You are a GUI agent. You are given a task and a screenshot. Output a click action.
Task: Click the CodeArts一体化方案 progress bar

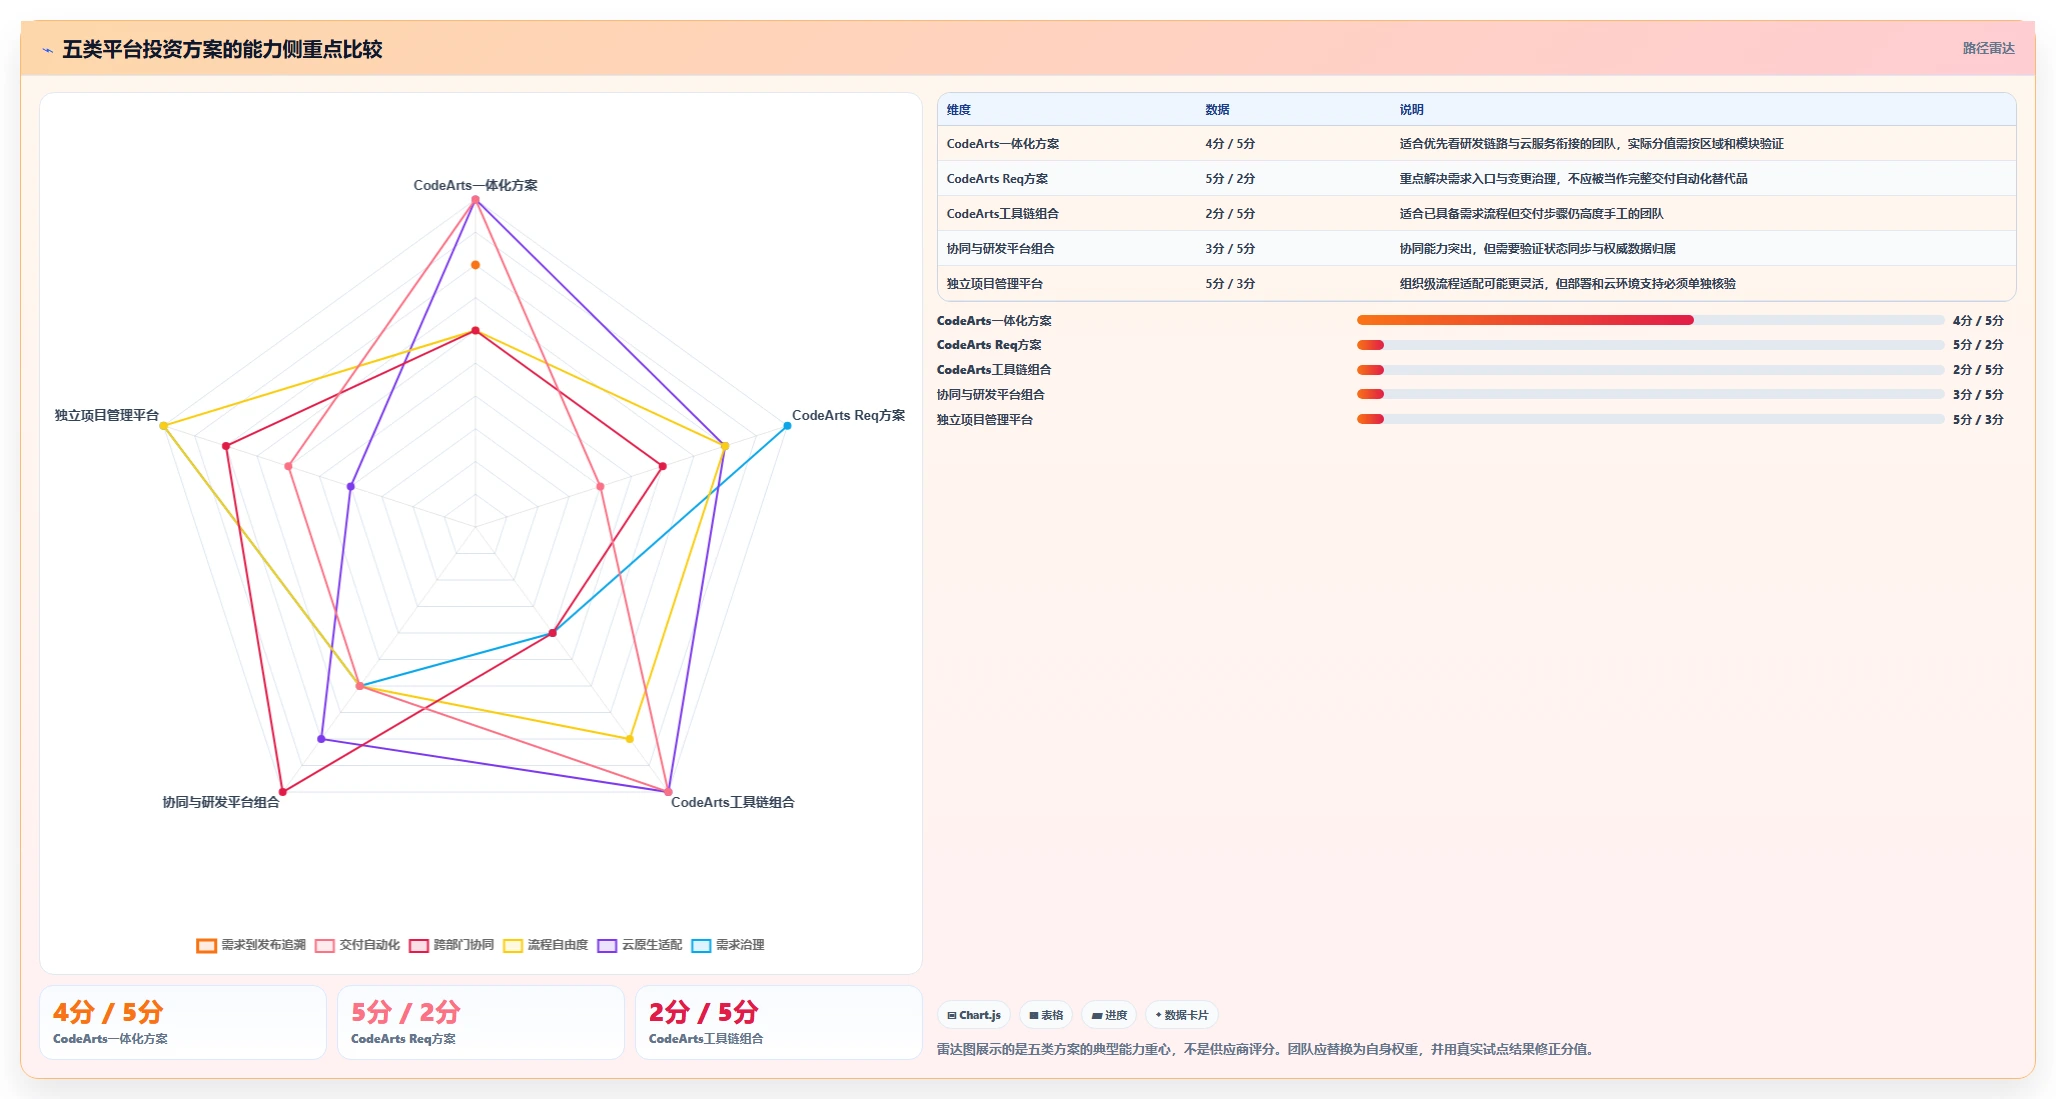(x=1650, y=320)
